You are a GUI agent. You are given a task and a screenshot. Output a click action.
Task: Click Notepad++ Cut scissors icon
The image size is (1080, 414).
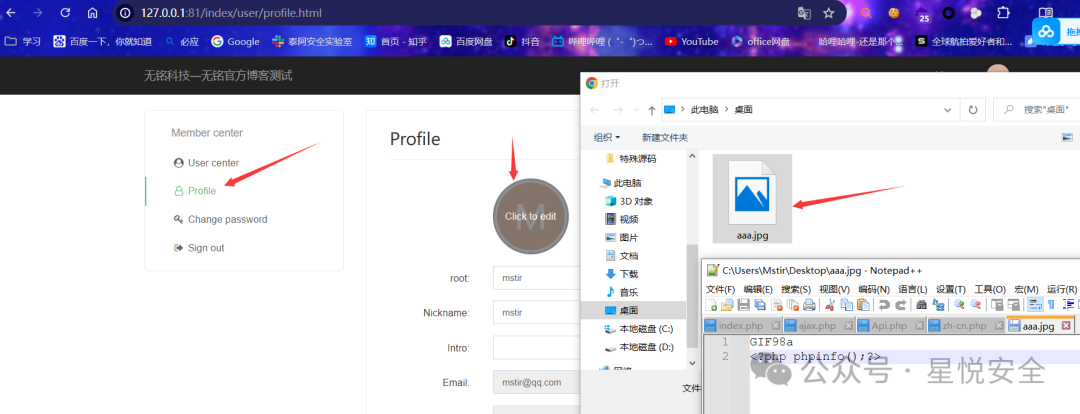pyautogui.click(x=830, y=305)
